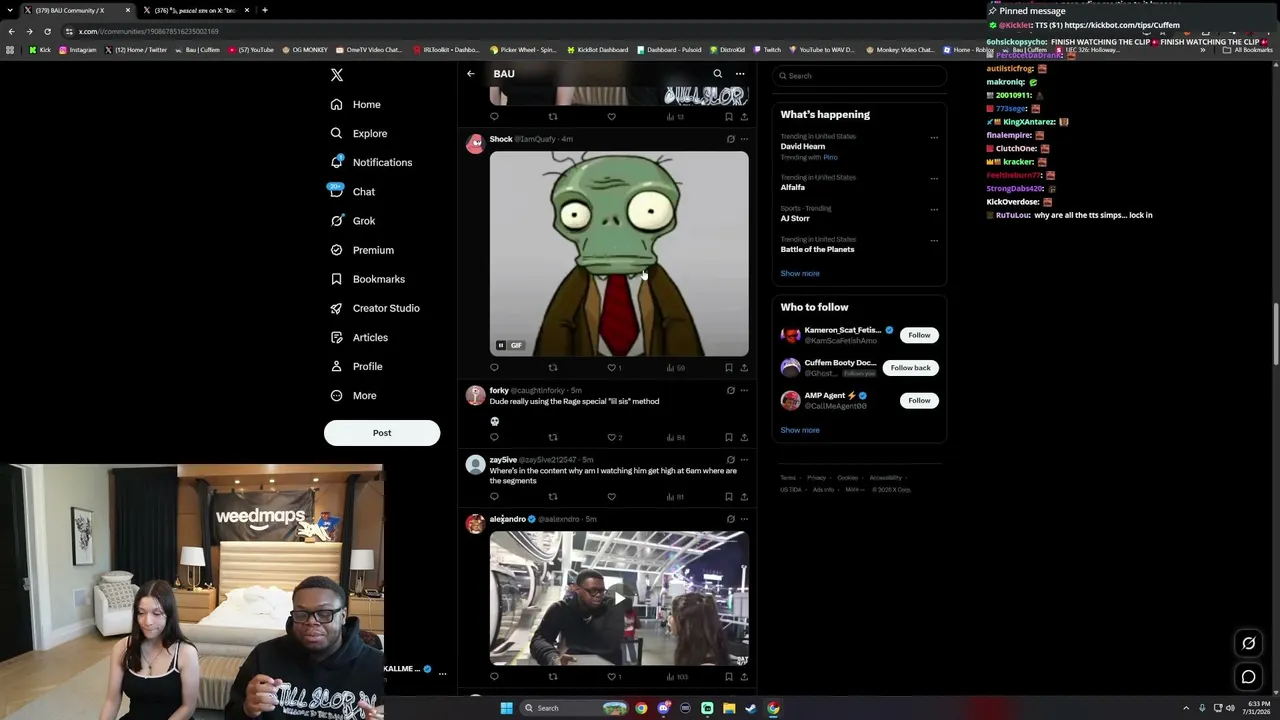Open Articles in the sidebar
The image size is (1280, 720).
tap(359, 337)
